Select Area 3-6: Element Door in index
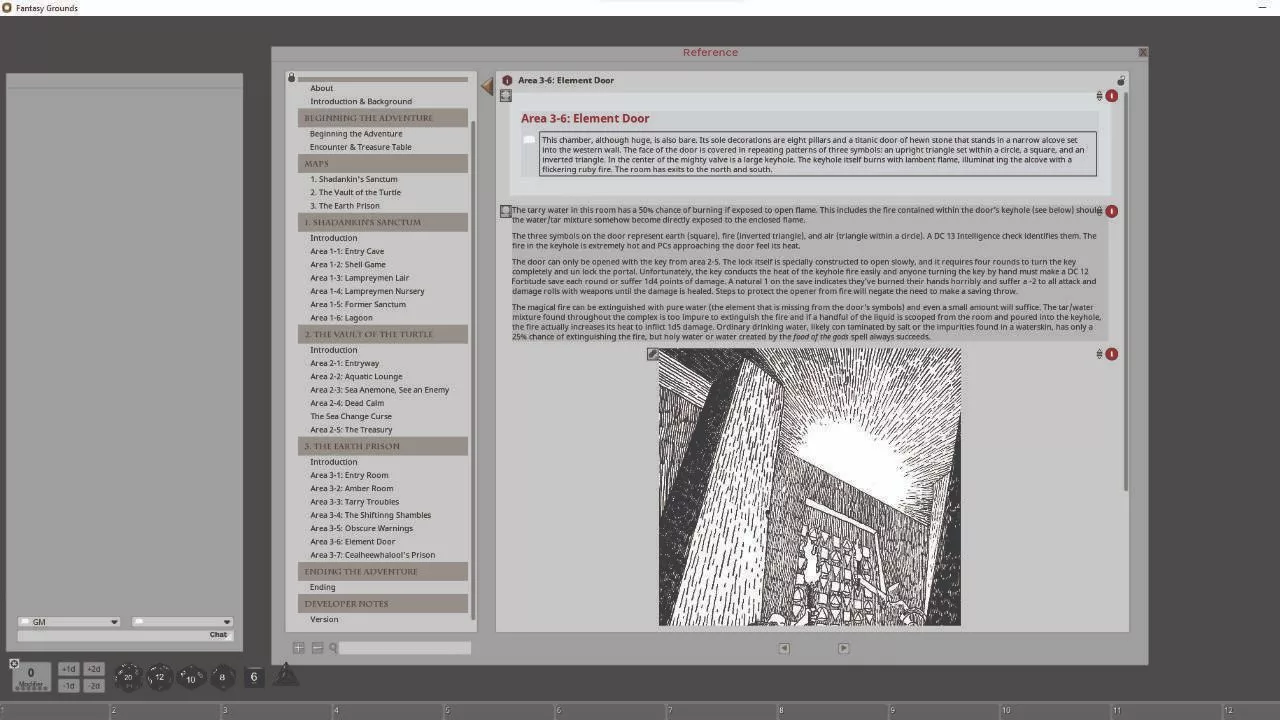The height and width of the screenshot is (720, 1280). coord(352,542)
